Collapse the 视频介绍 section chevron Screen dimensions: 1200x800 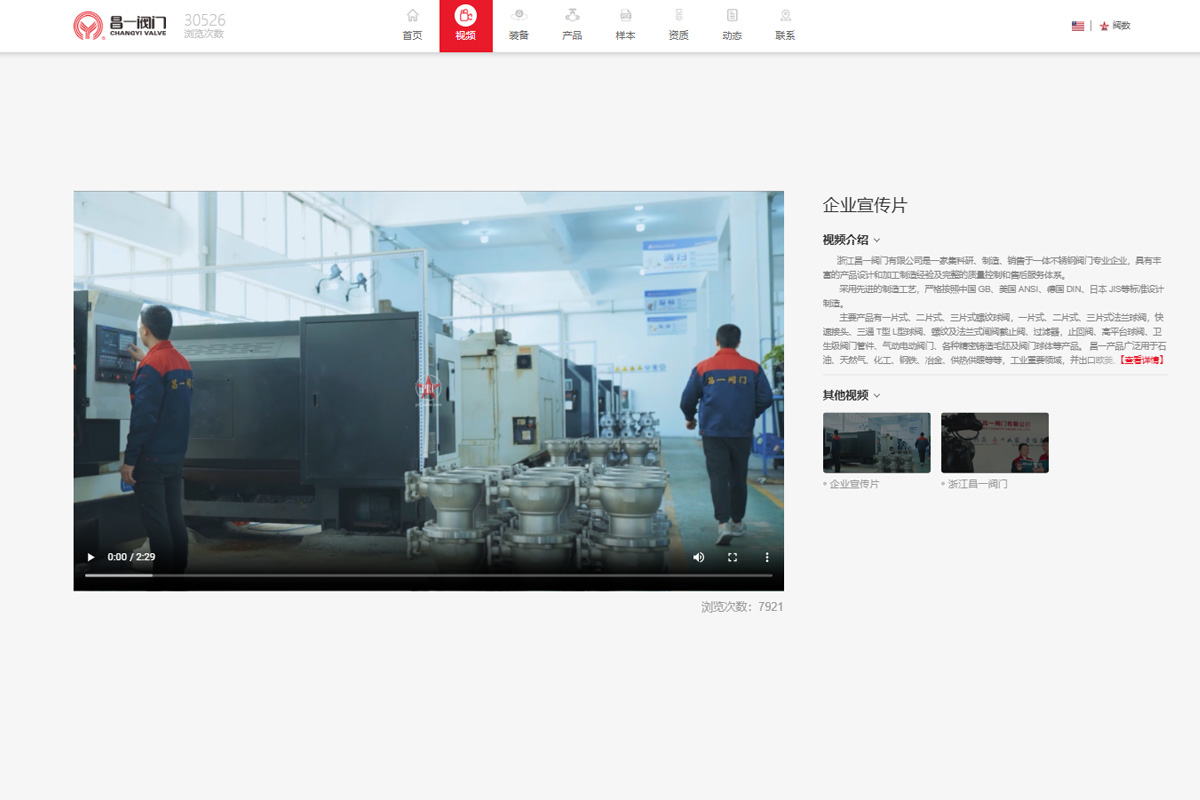point(877,240)
